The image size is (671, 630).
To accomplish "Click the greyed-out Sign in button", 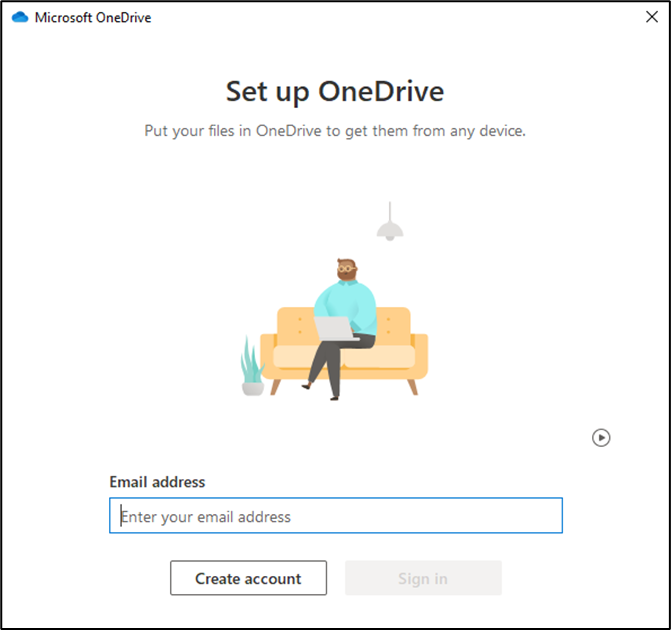I will pyautogui.click(x=423, y=578).
